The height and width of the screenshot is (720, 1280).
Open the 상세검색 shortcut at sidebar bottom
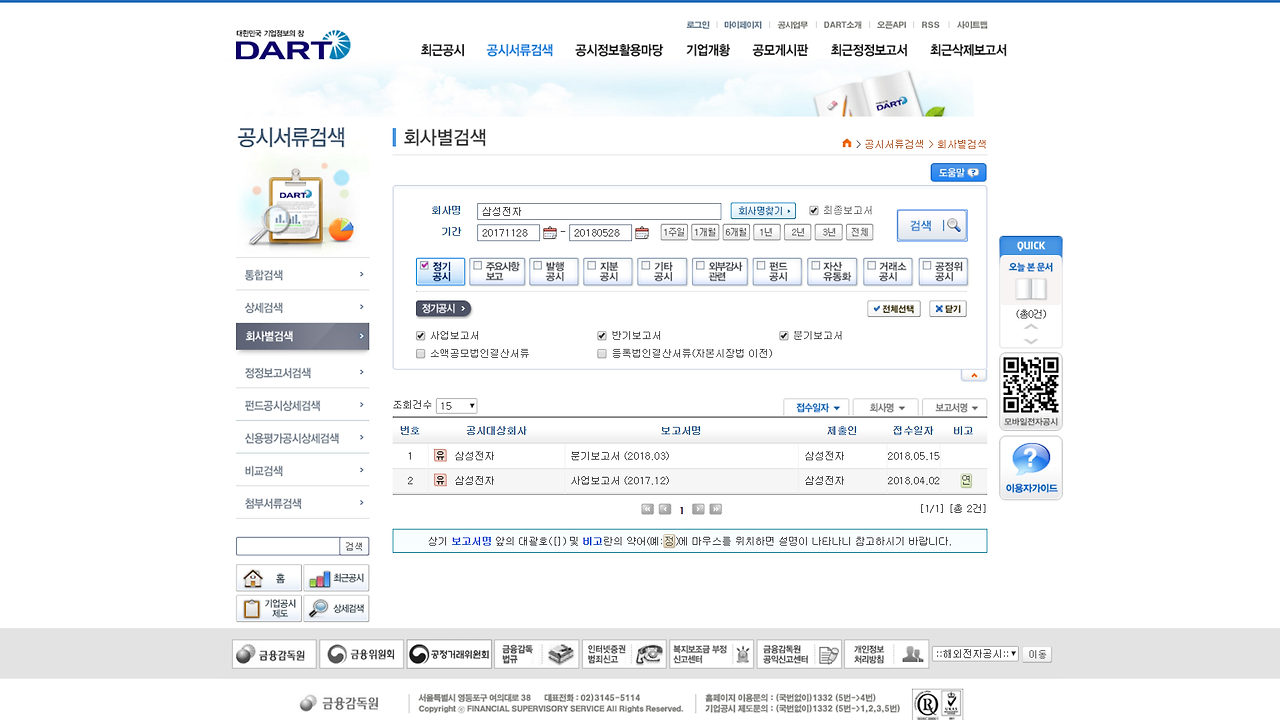(x=336, y=608)
